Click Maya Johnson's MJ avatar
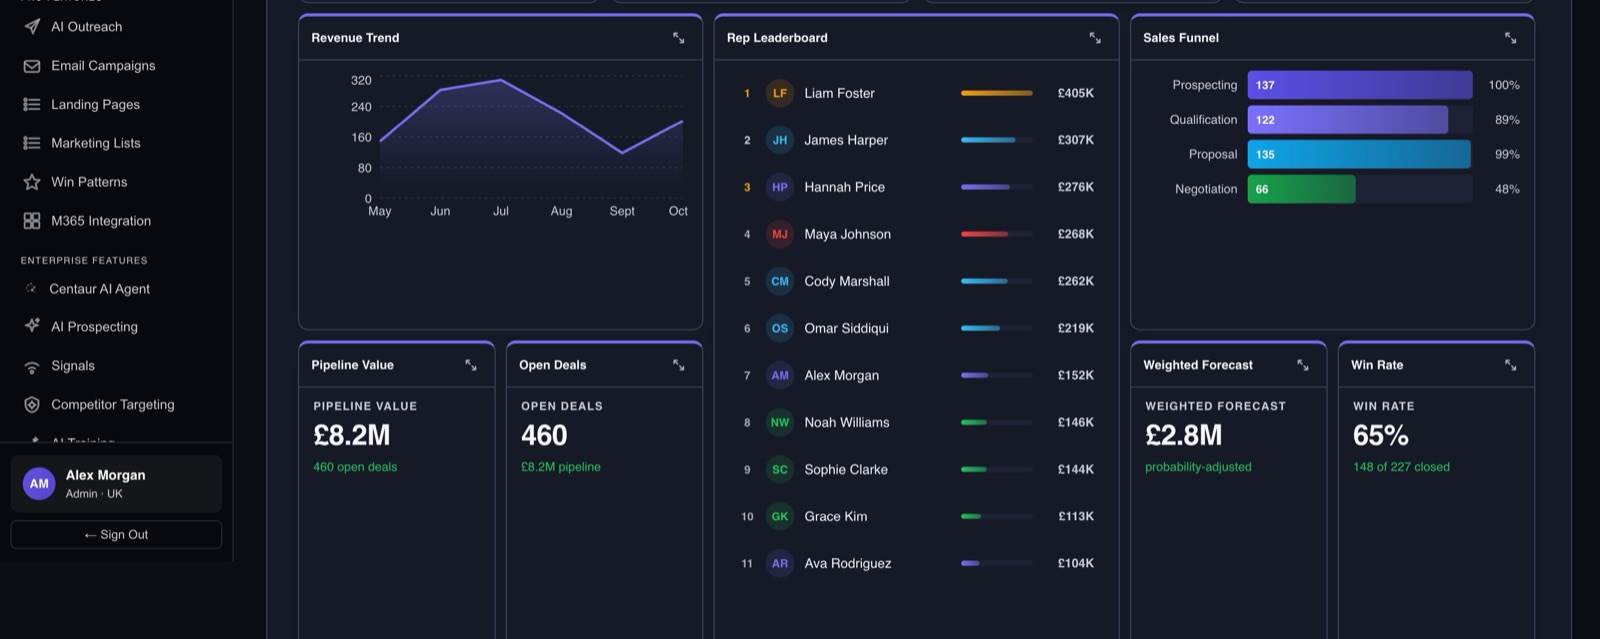This screenshot has width=1600, height=639. click(780, 234)
